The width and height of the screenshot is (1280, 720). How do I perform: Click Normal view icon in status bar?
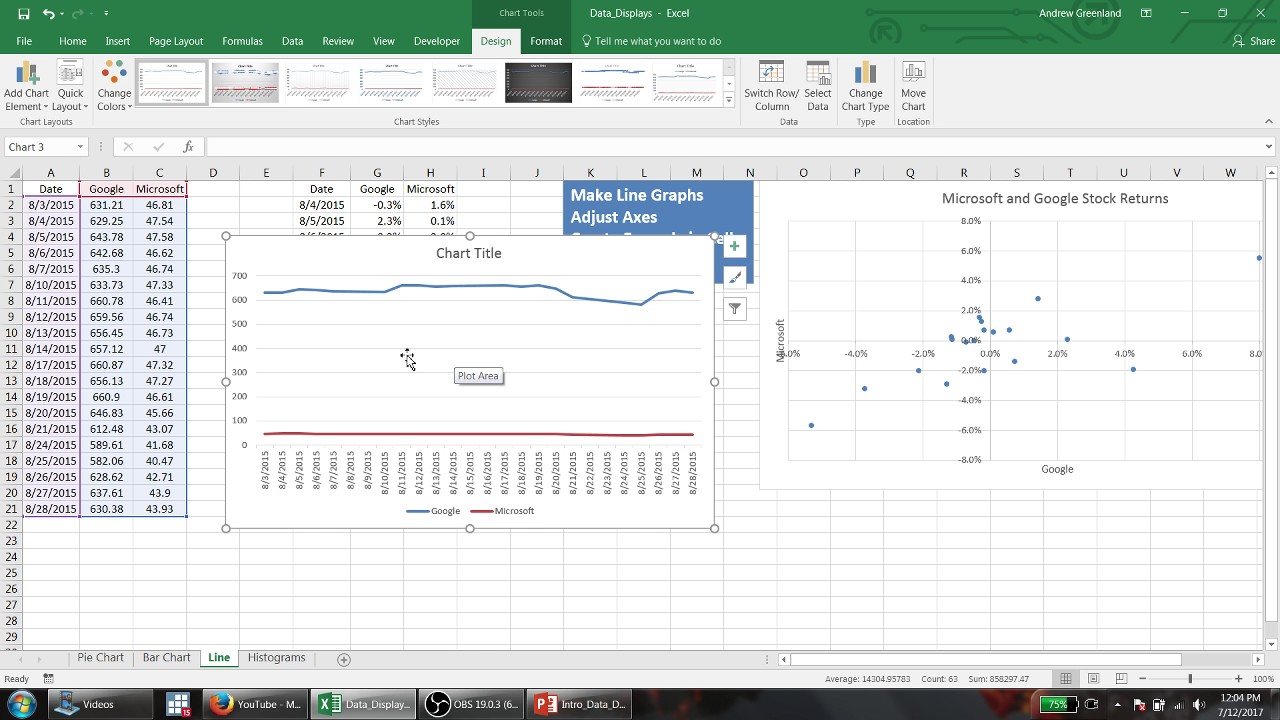tap(1066, 679)
